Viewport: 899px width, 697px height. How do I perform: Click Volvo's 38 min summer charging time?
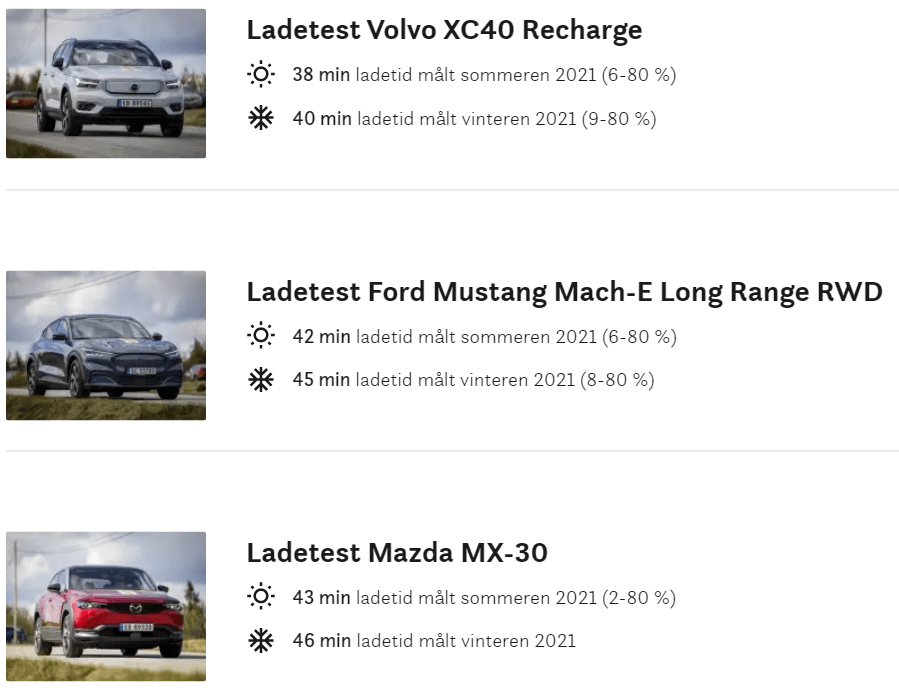(321, 75)
